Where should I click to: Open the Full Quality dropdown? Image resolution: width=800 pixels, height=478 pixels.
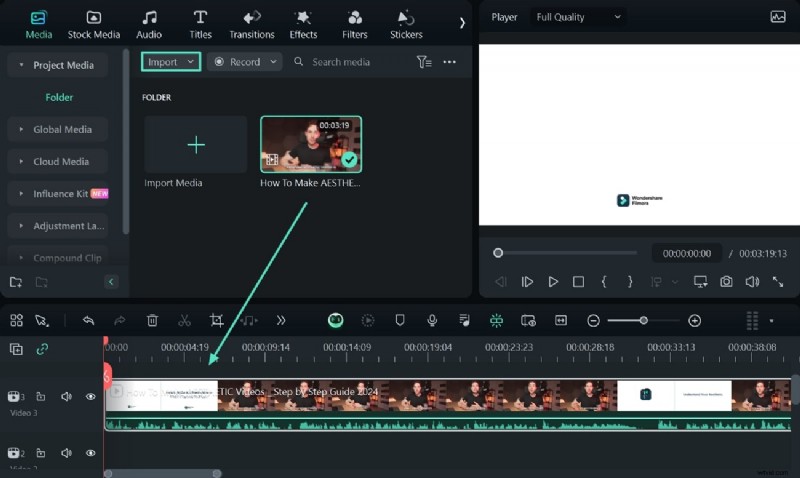[578, 17]
